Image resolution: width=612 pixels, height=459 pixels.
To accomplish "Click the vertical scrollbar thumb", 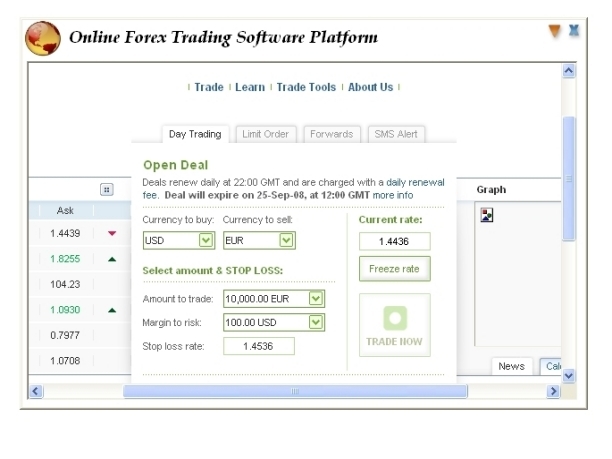I will pyautogui.click(x=569, y=179).
